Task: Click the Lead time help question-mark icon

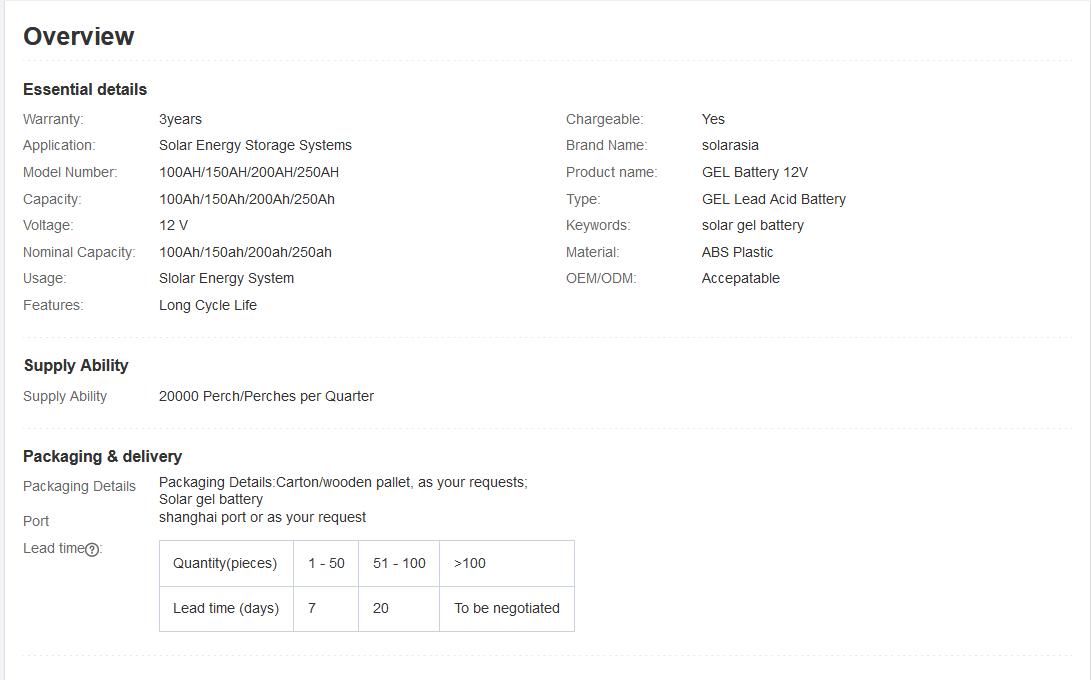Action: pyautogui.click(x=92, y=549)
